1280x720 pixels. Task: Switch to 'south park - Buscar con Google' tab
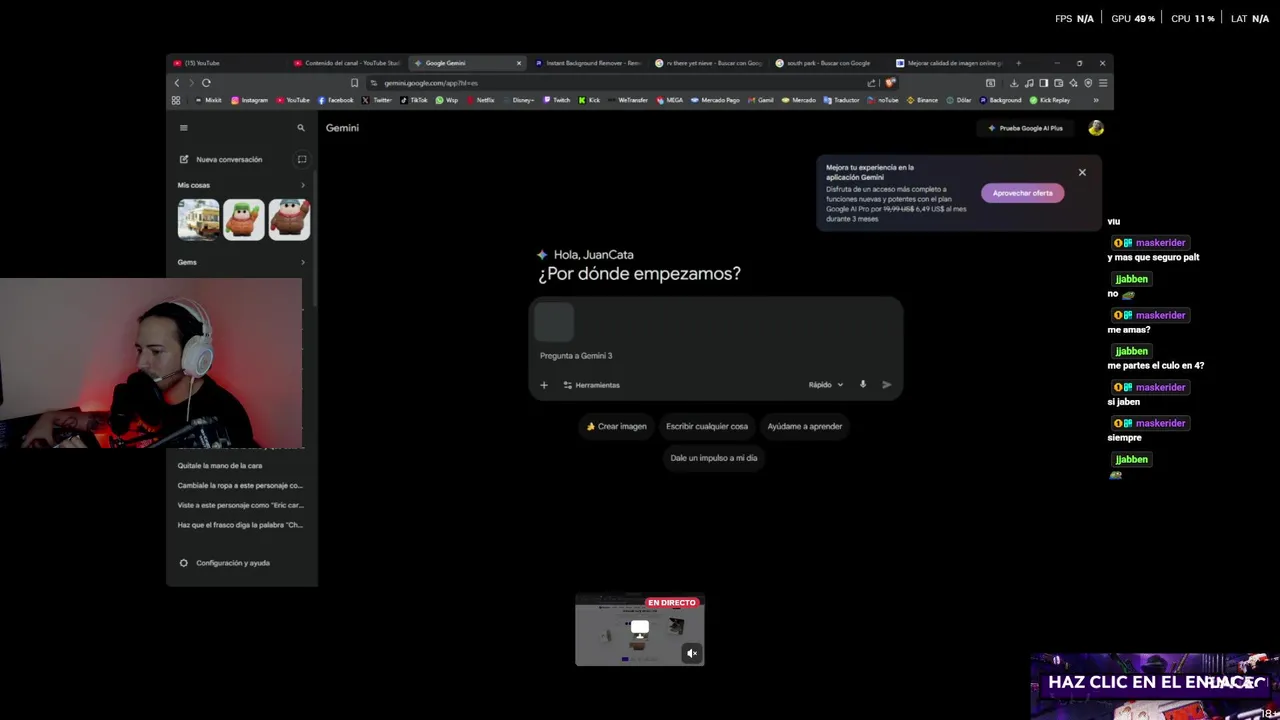point(829,63)
